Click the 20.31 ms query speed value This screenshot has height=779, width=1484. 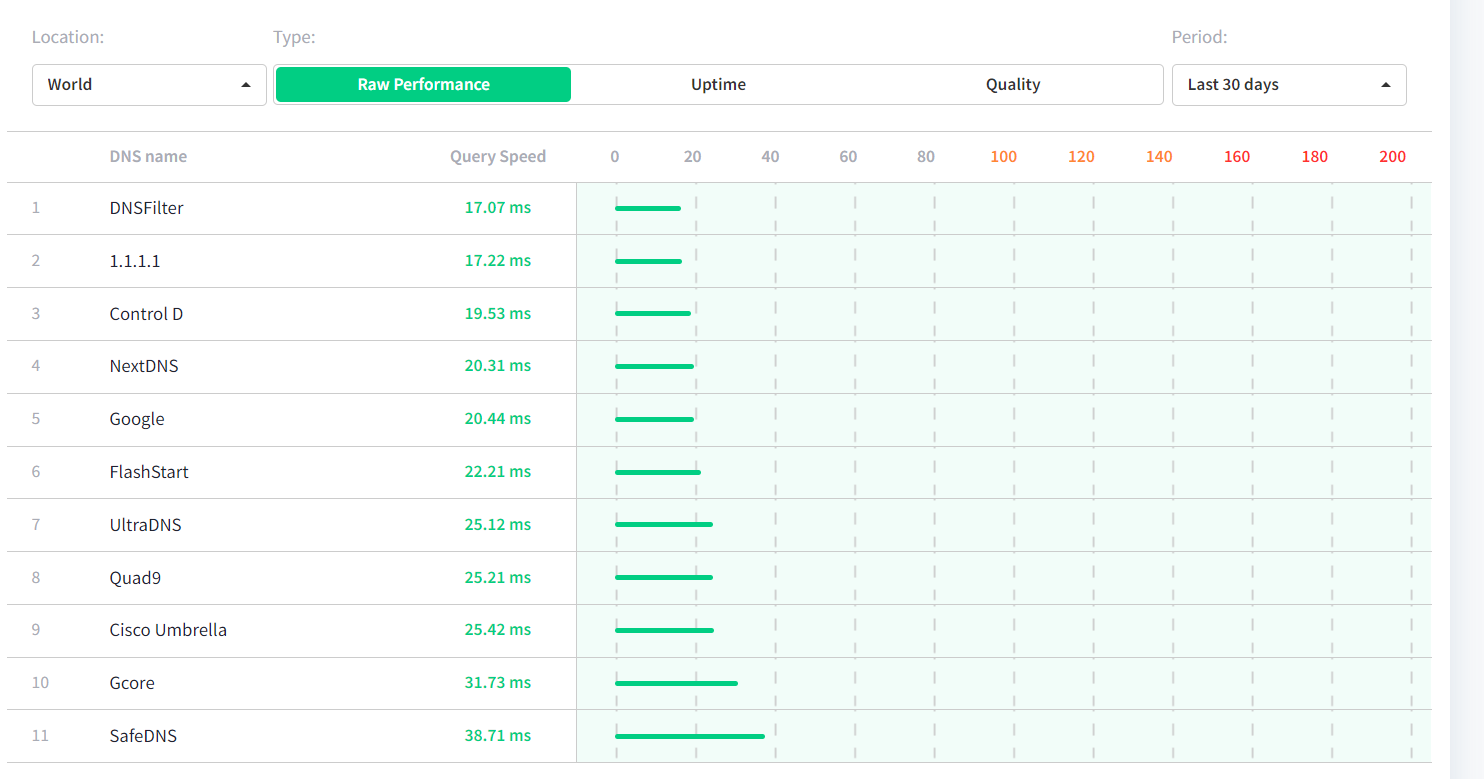(498, 366)
